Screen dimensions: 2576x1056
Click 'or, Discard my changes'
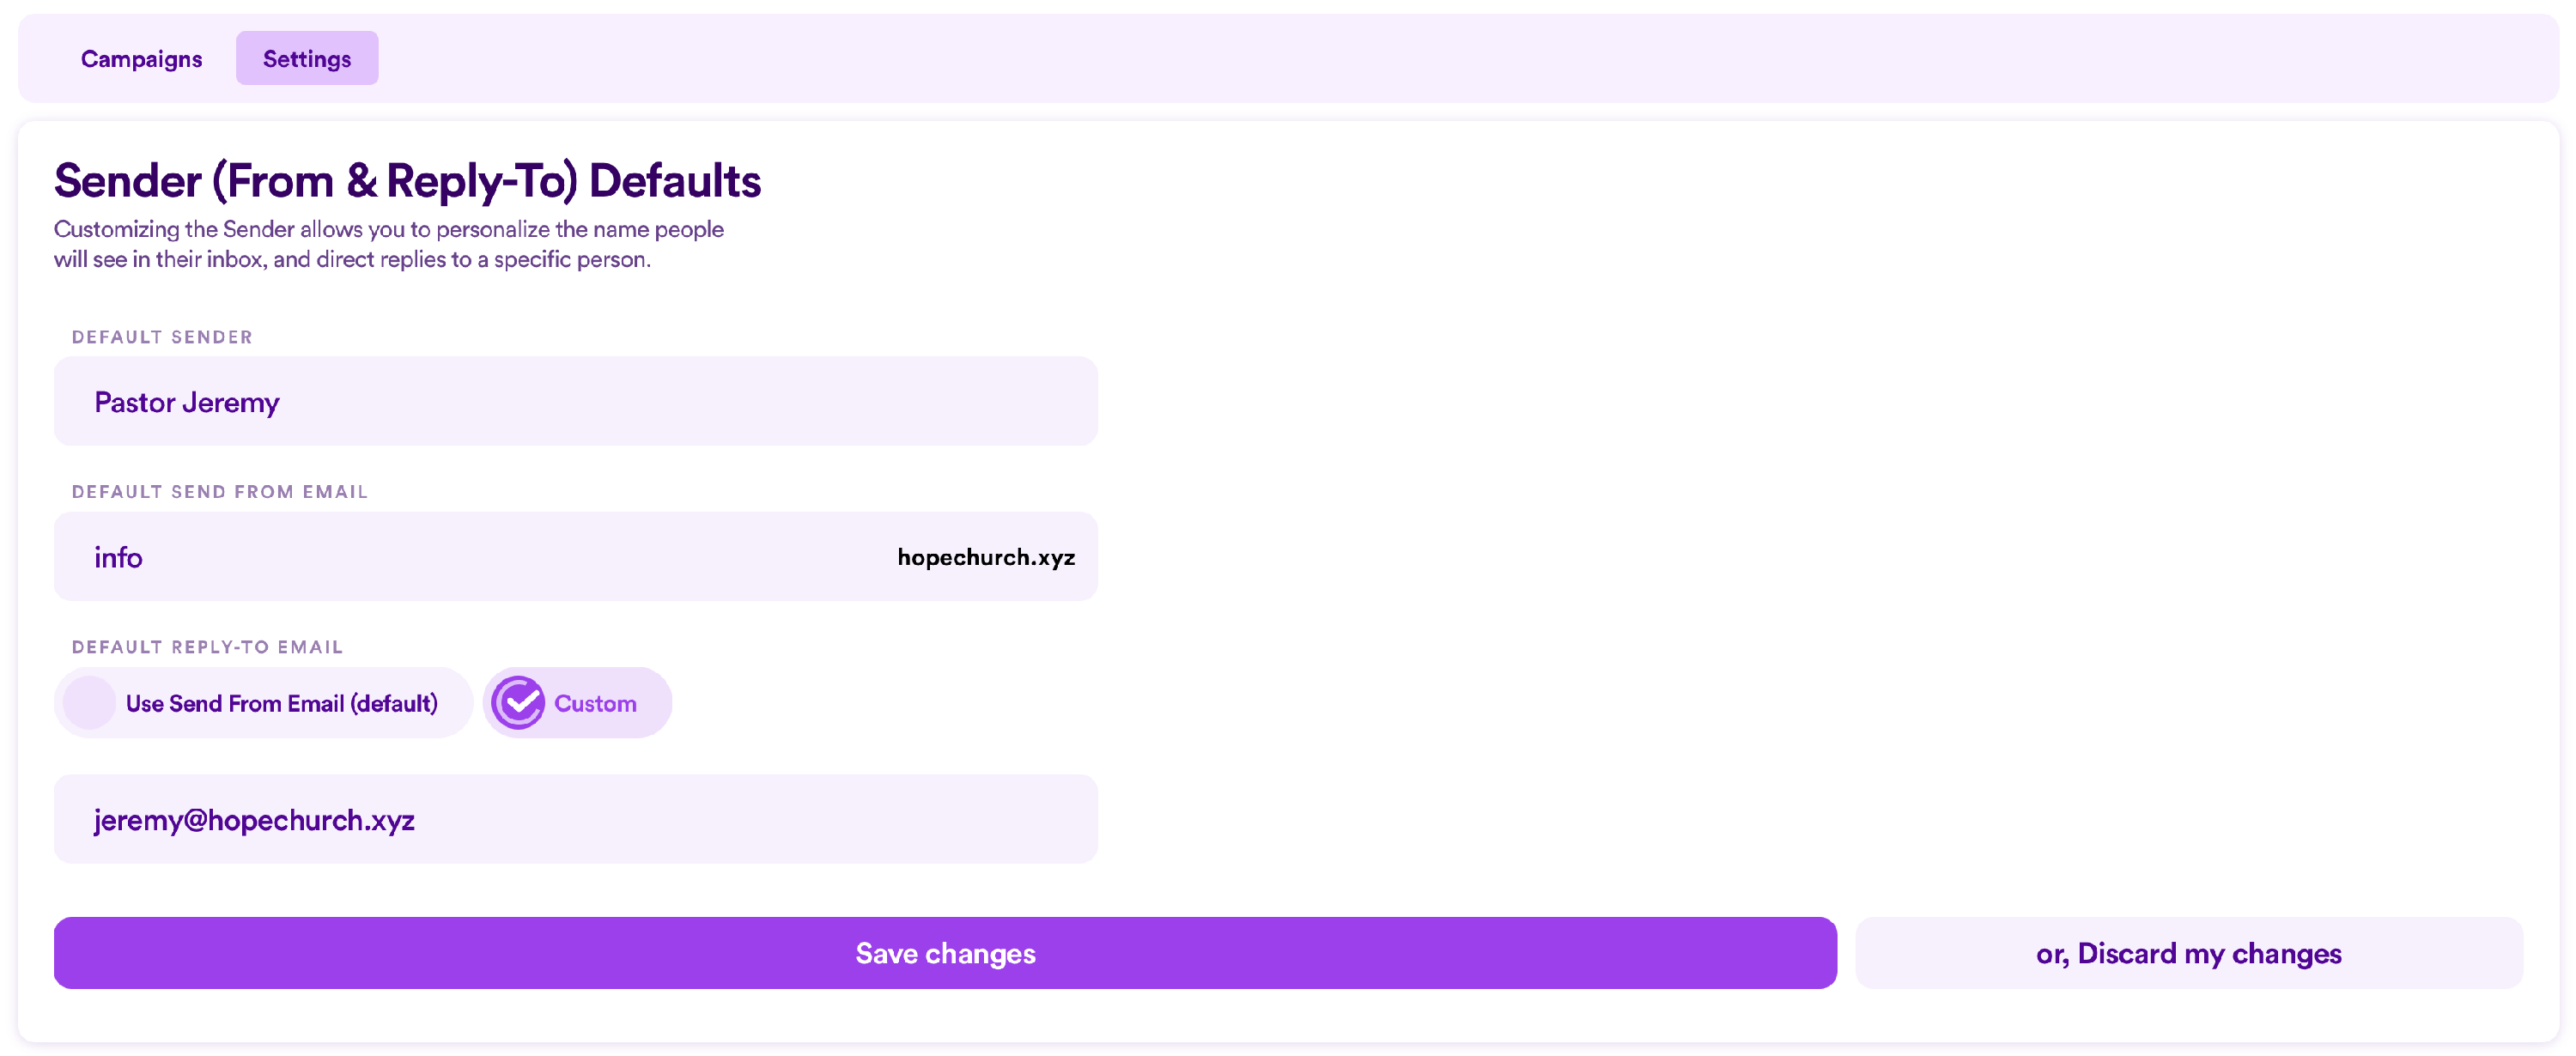point(2188,953)
